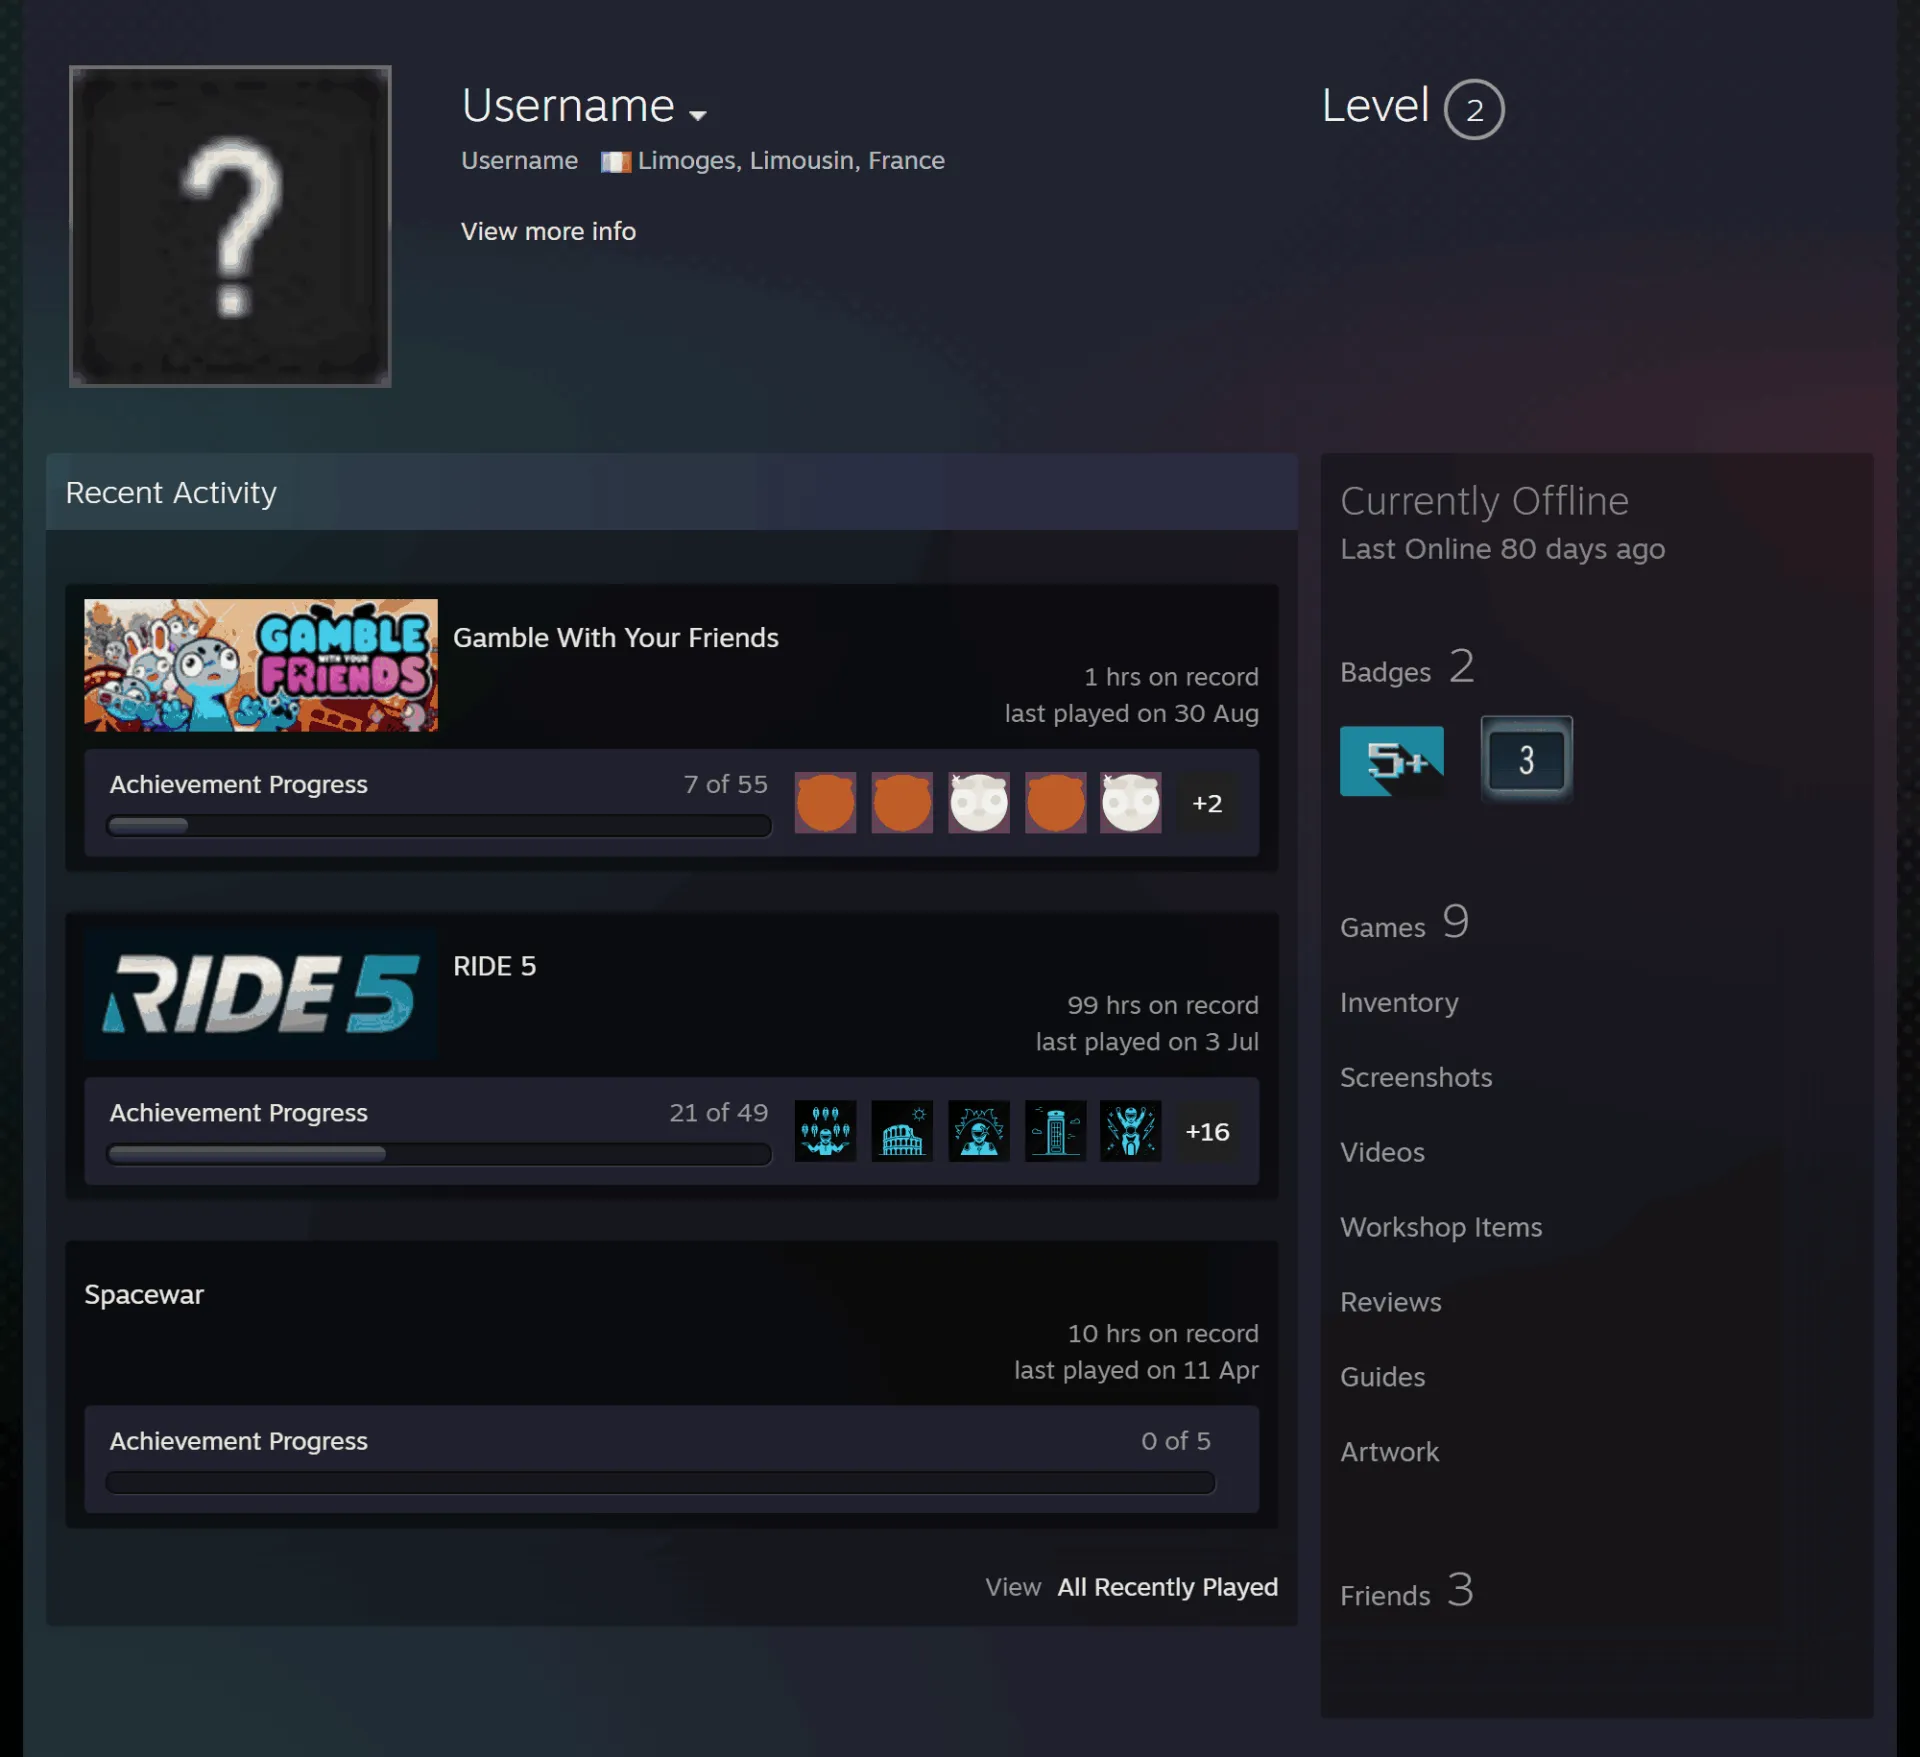Open Workshop Items in the sidebar

tap(1441, 1227)
